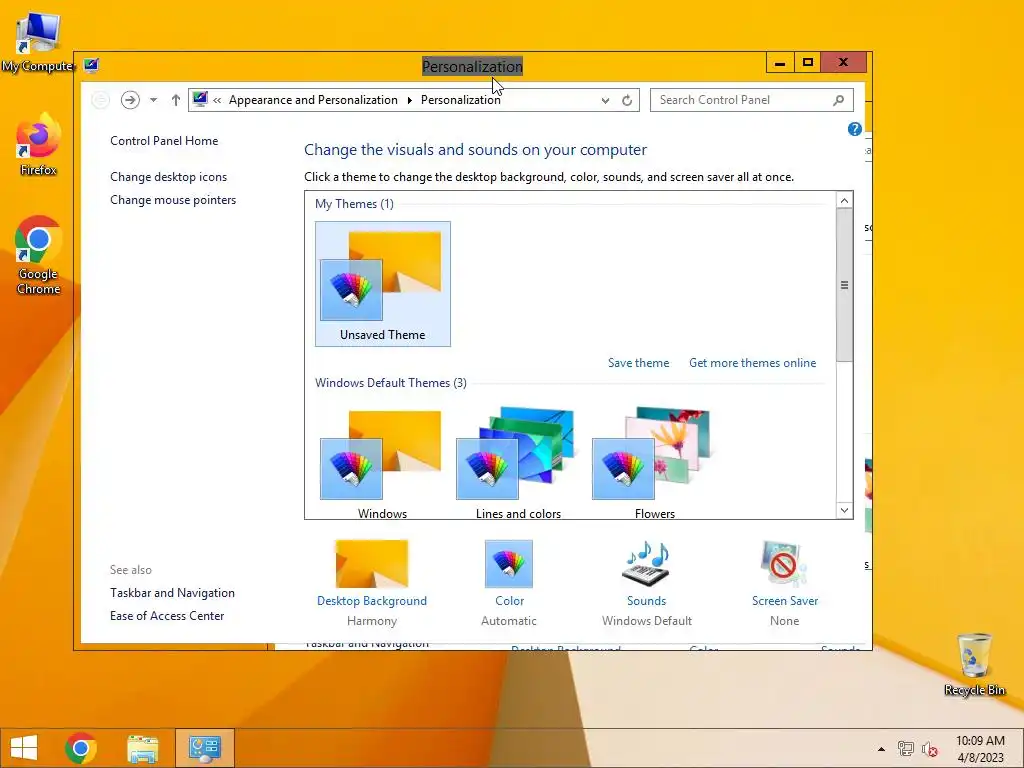Click the double-chevron breadcrumb overflow
Viewport: 1024px width, 768px height.
pyautogui.click(x=217, y=100)
